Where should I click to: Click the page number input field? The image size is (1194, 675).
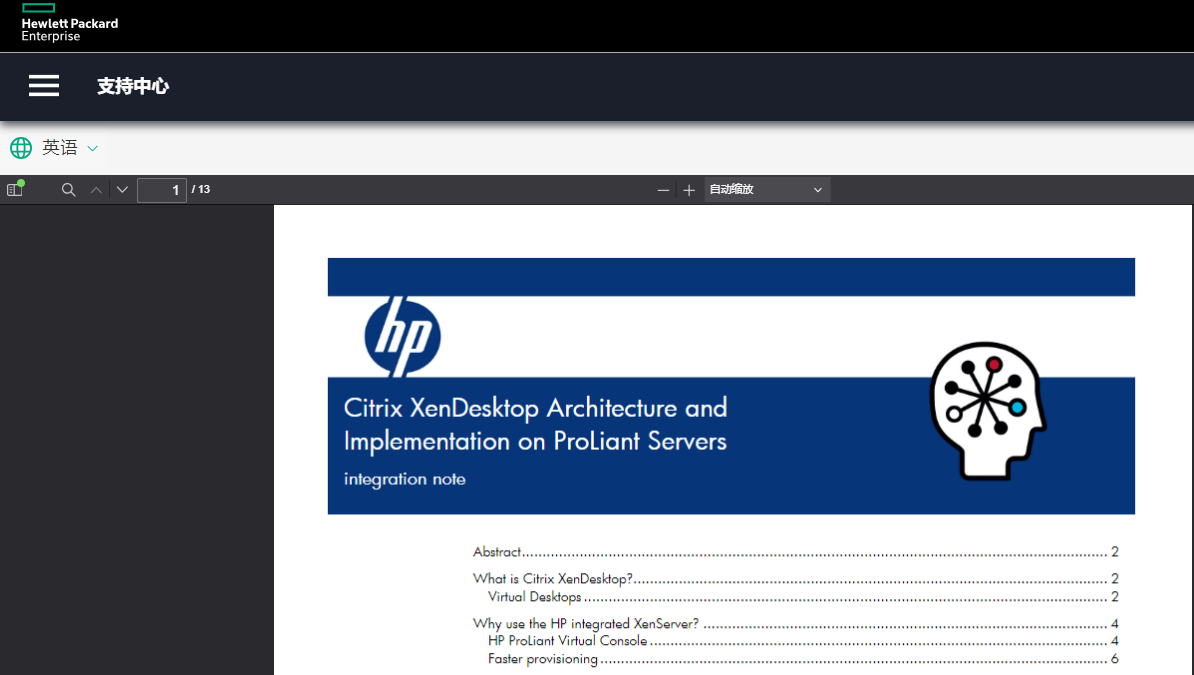tap(161, 190)
